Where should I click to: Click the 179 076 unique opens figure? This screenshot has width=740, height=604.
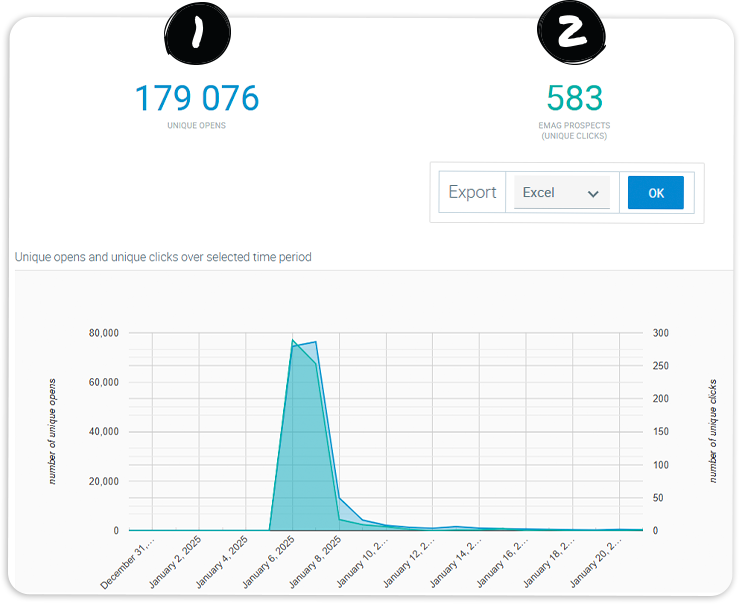(197, 98)
